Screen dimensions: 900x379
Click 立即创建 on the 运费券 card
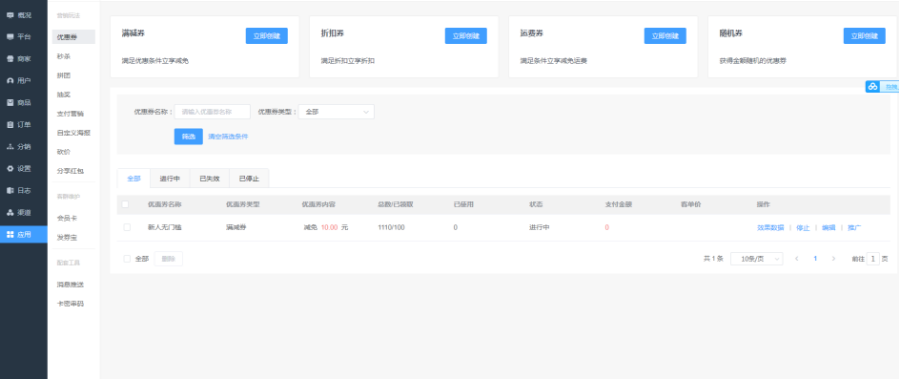click(x=665, y=36)
